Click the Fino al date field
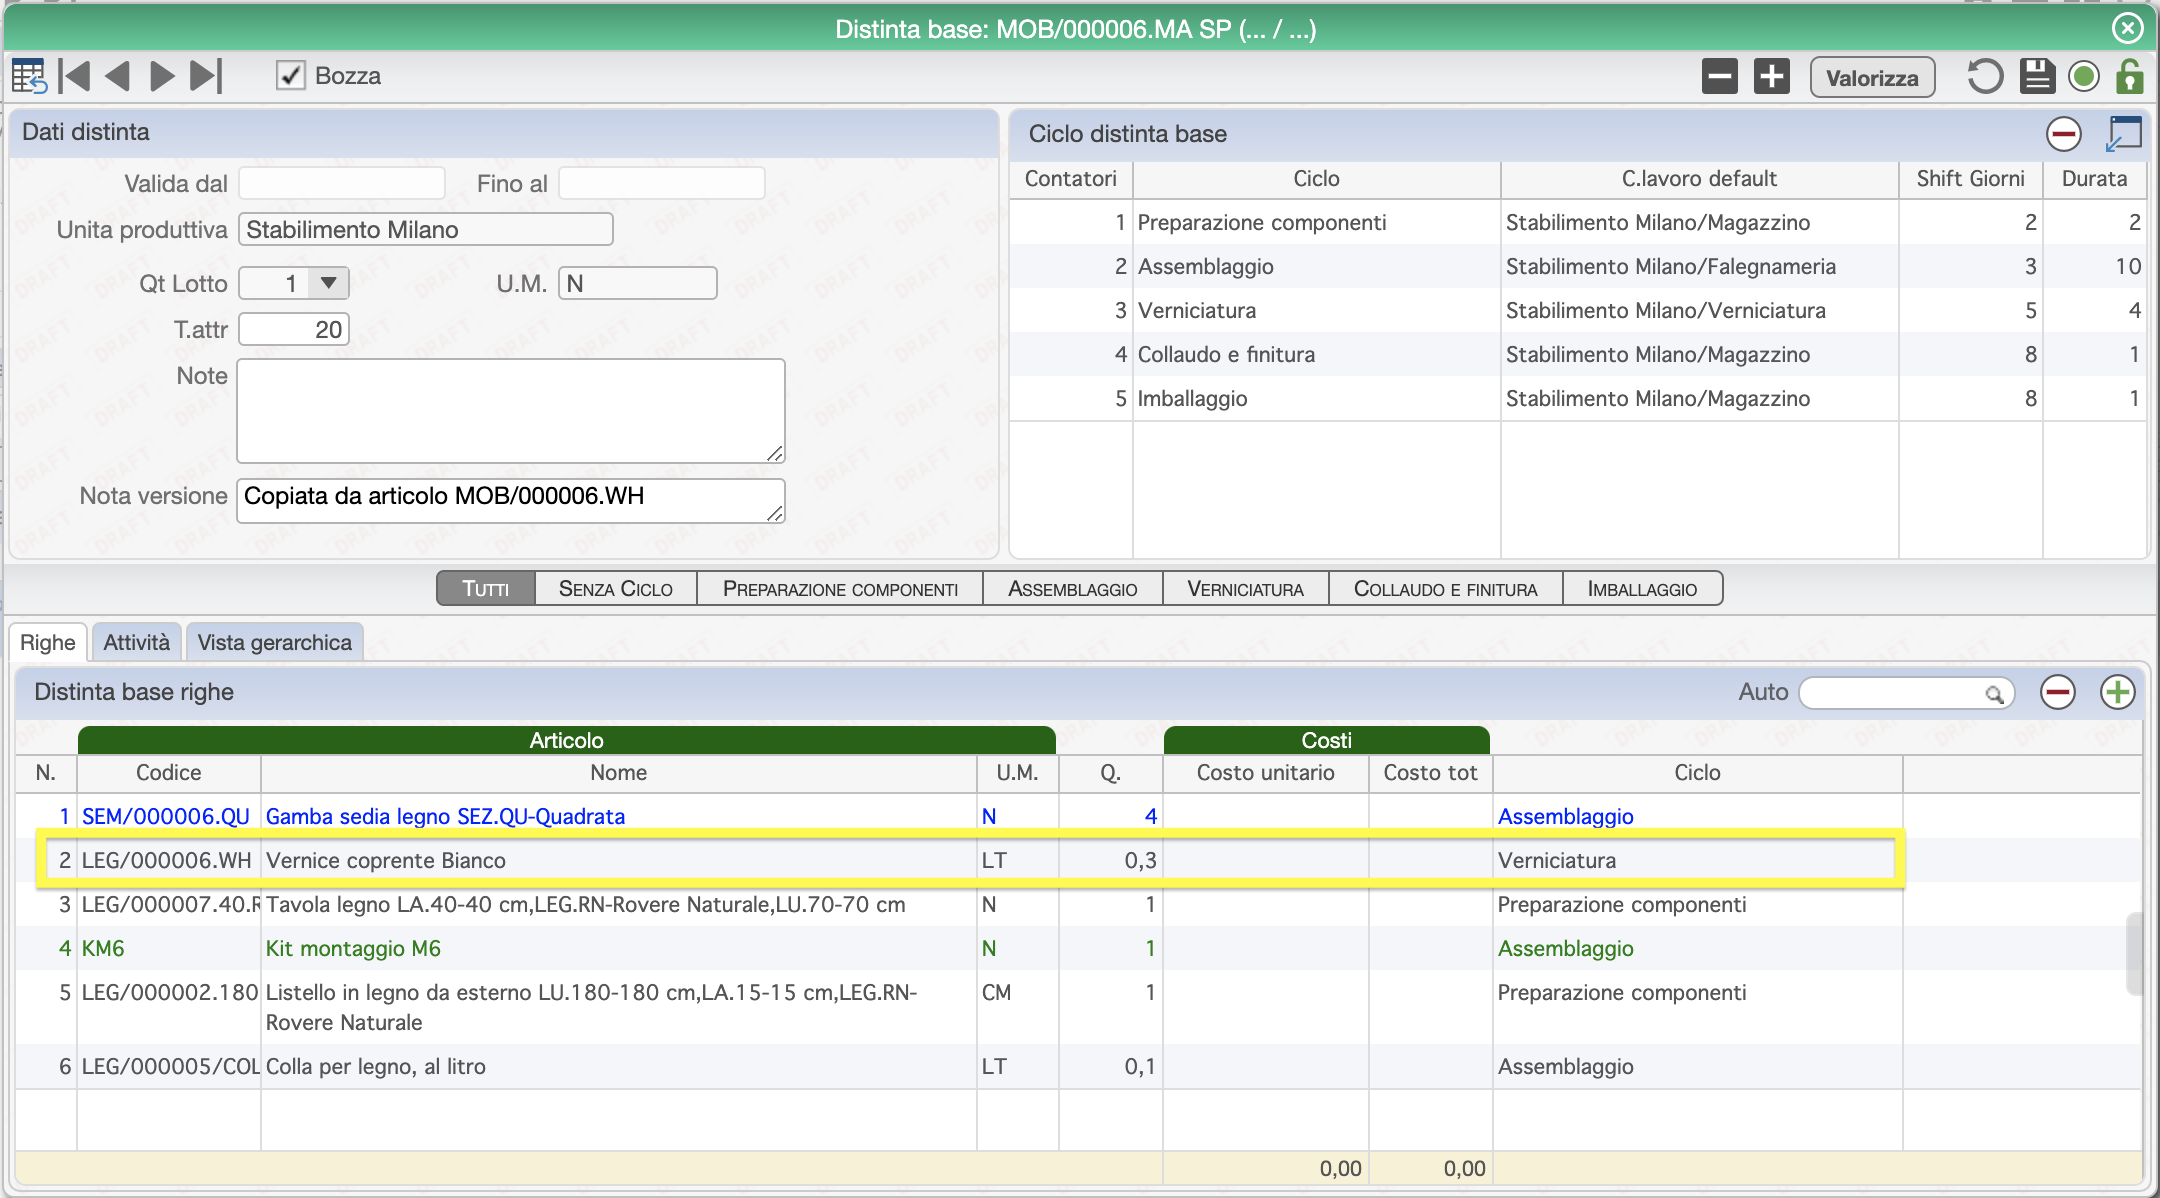The image size is (2160, 1198). 662,184
